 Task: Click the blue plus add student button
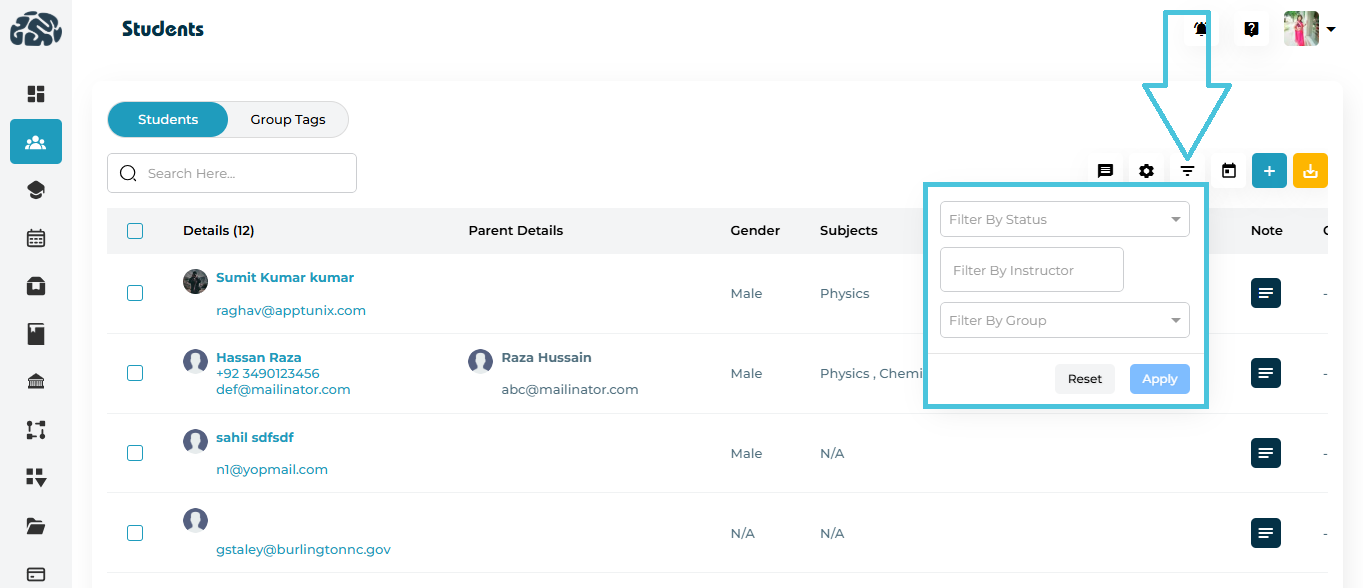click(x=1269, y=171)
